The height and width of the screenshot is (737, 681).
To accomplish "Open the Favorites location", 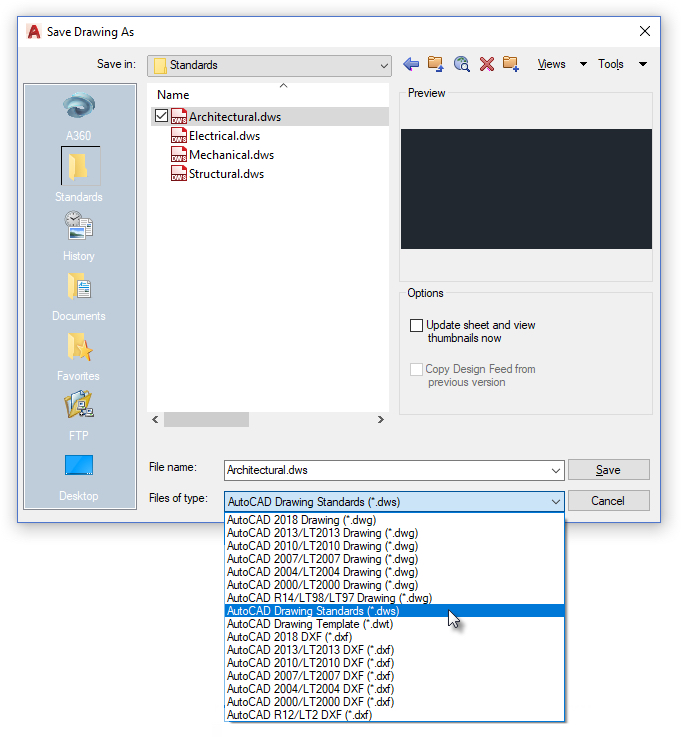I will click(78, 357).
